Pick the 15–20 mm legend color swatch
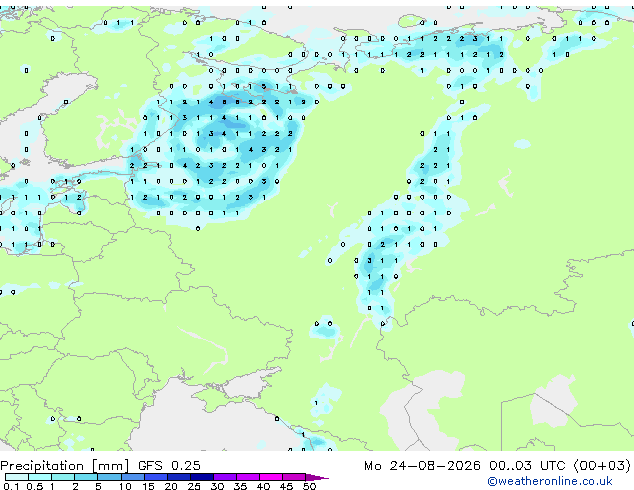 point(156,477)
